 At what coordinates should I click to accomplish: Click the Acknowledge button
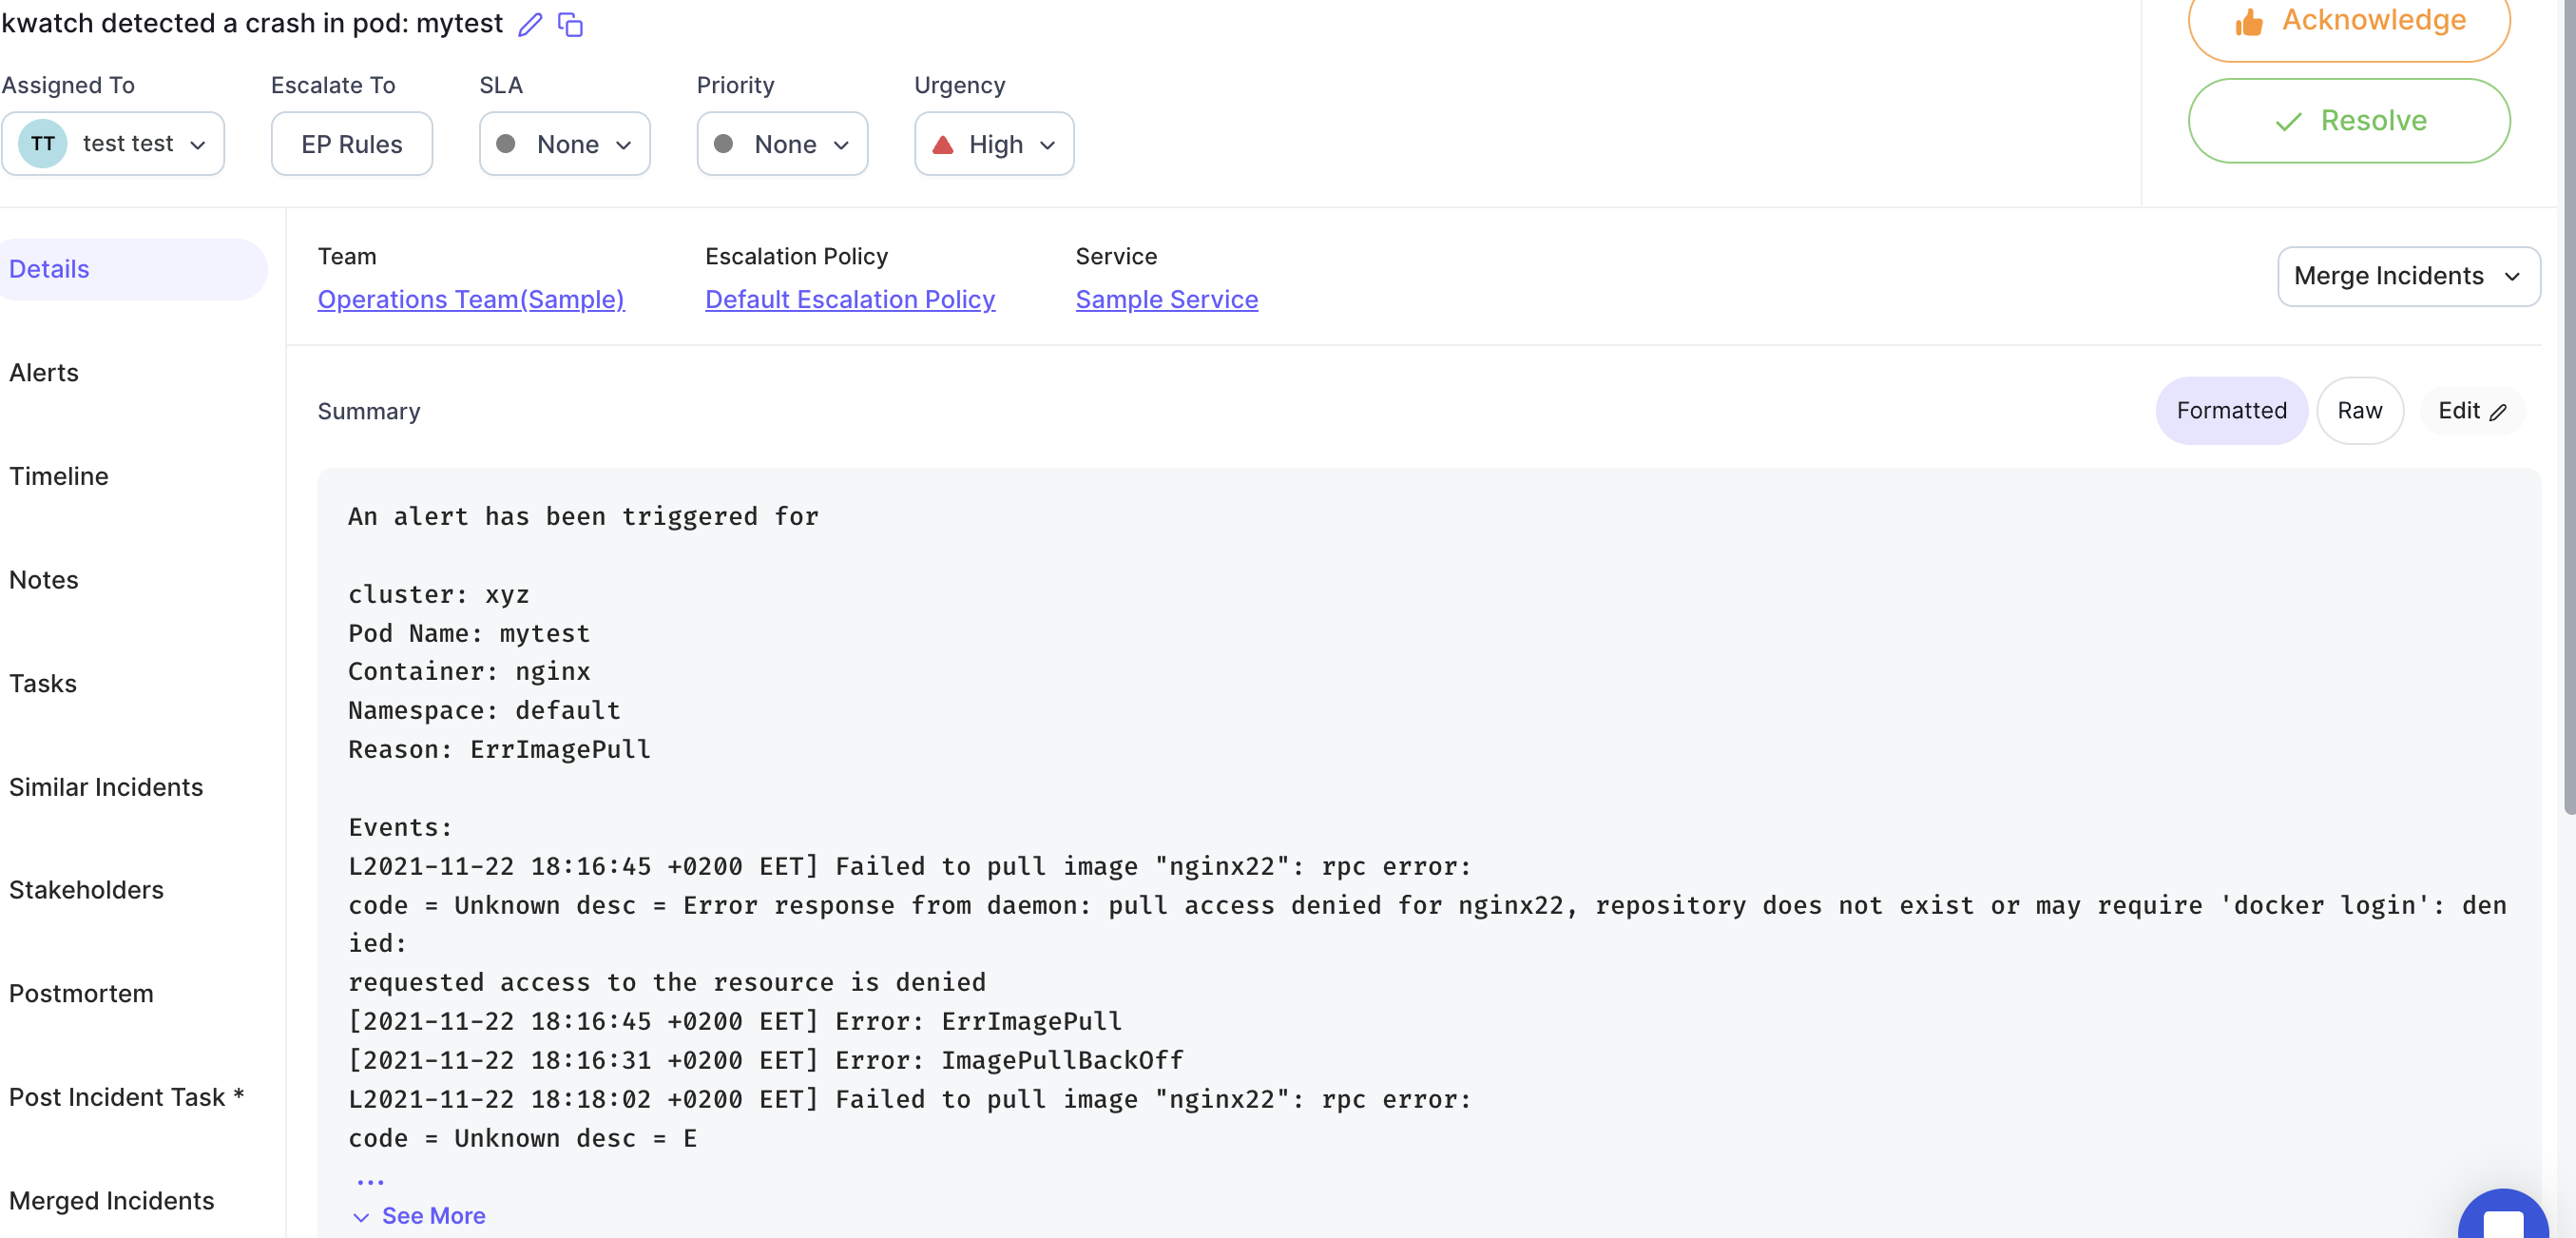coord(2349,20)
